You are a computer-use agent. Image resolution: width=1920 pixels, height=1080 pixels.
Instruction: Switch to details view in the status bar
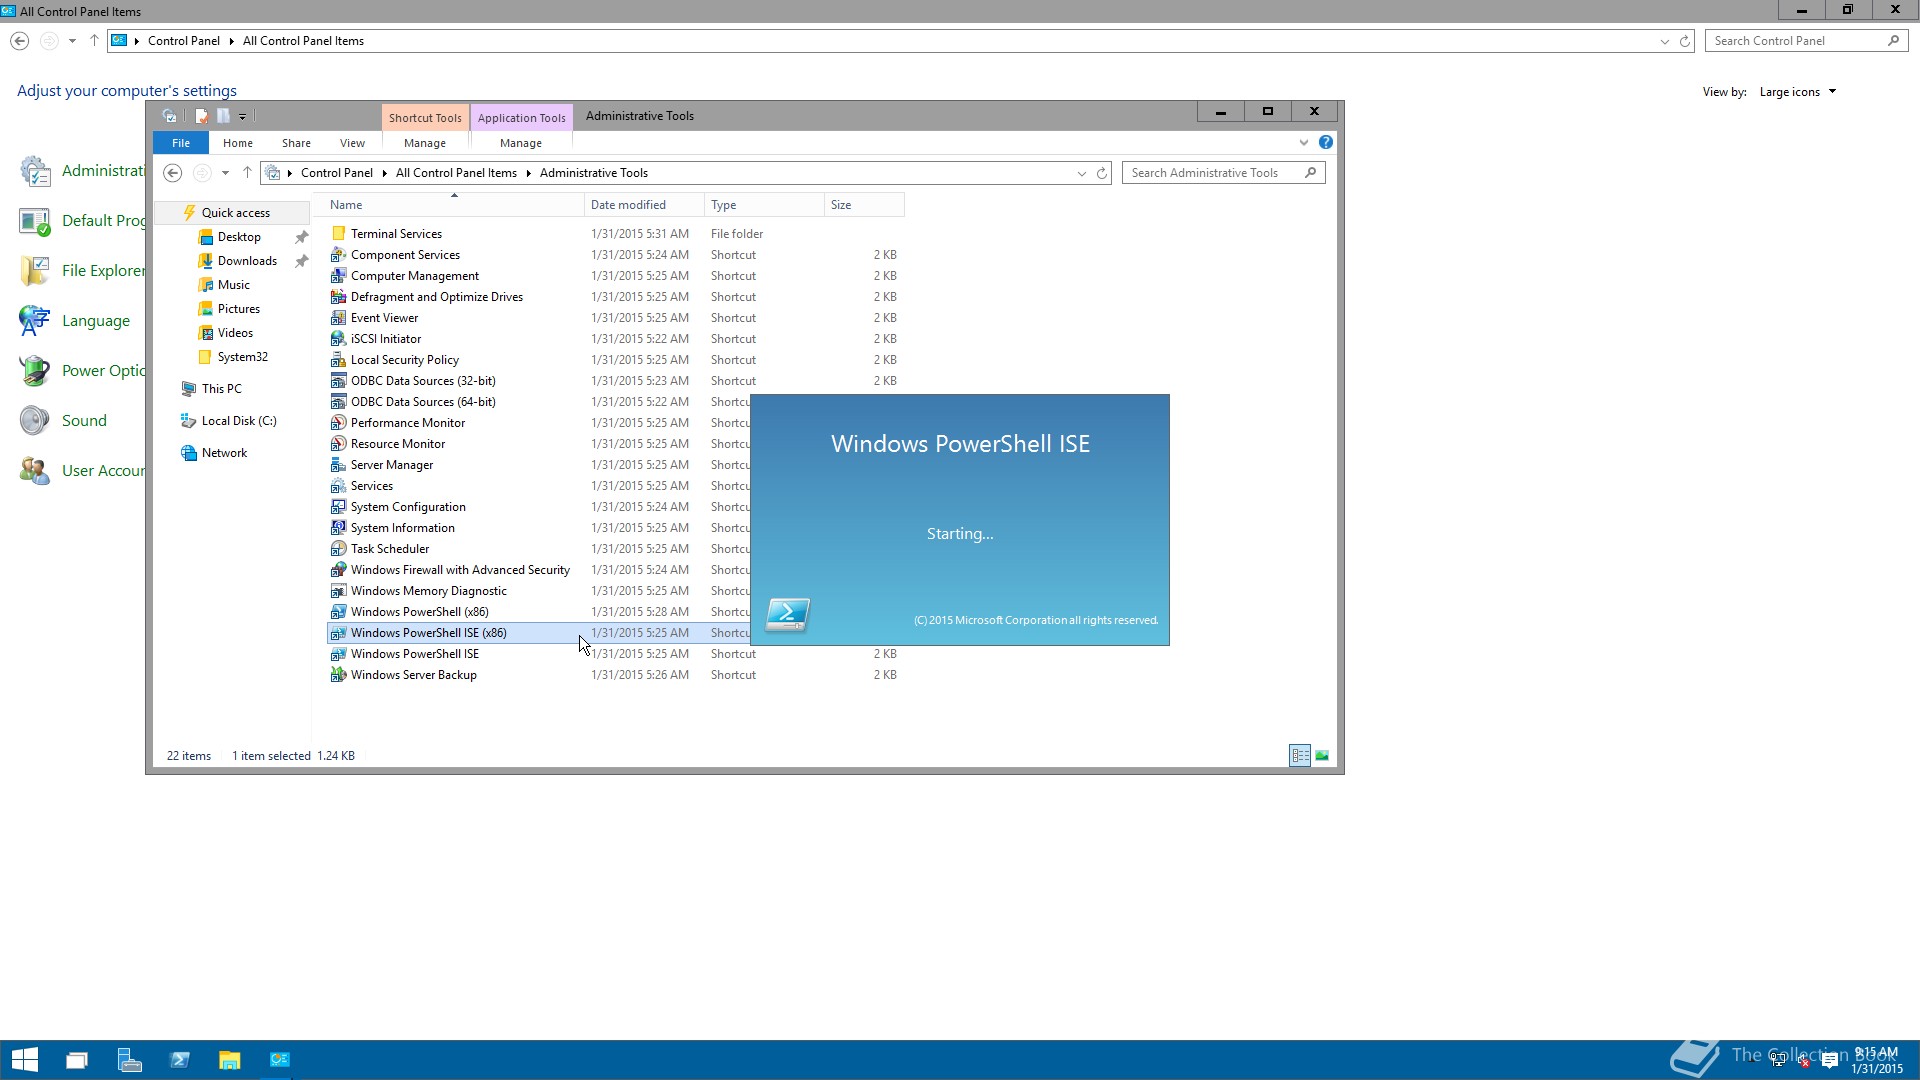coord(1299,756)
